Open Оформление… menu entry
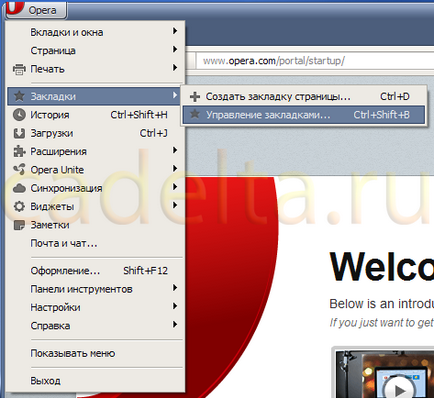Screen dimensions: 434x399 [x=96, y=271]
